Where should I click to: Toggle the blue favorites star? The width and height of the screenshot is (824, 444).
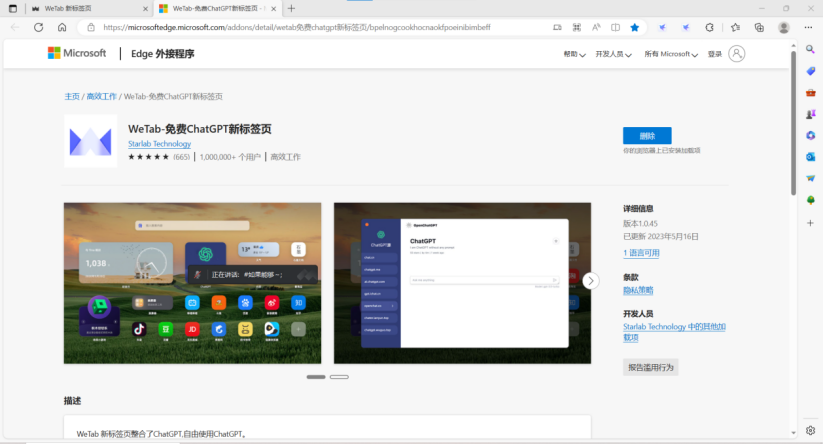[x=635, y=27]
